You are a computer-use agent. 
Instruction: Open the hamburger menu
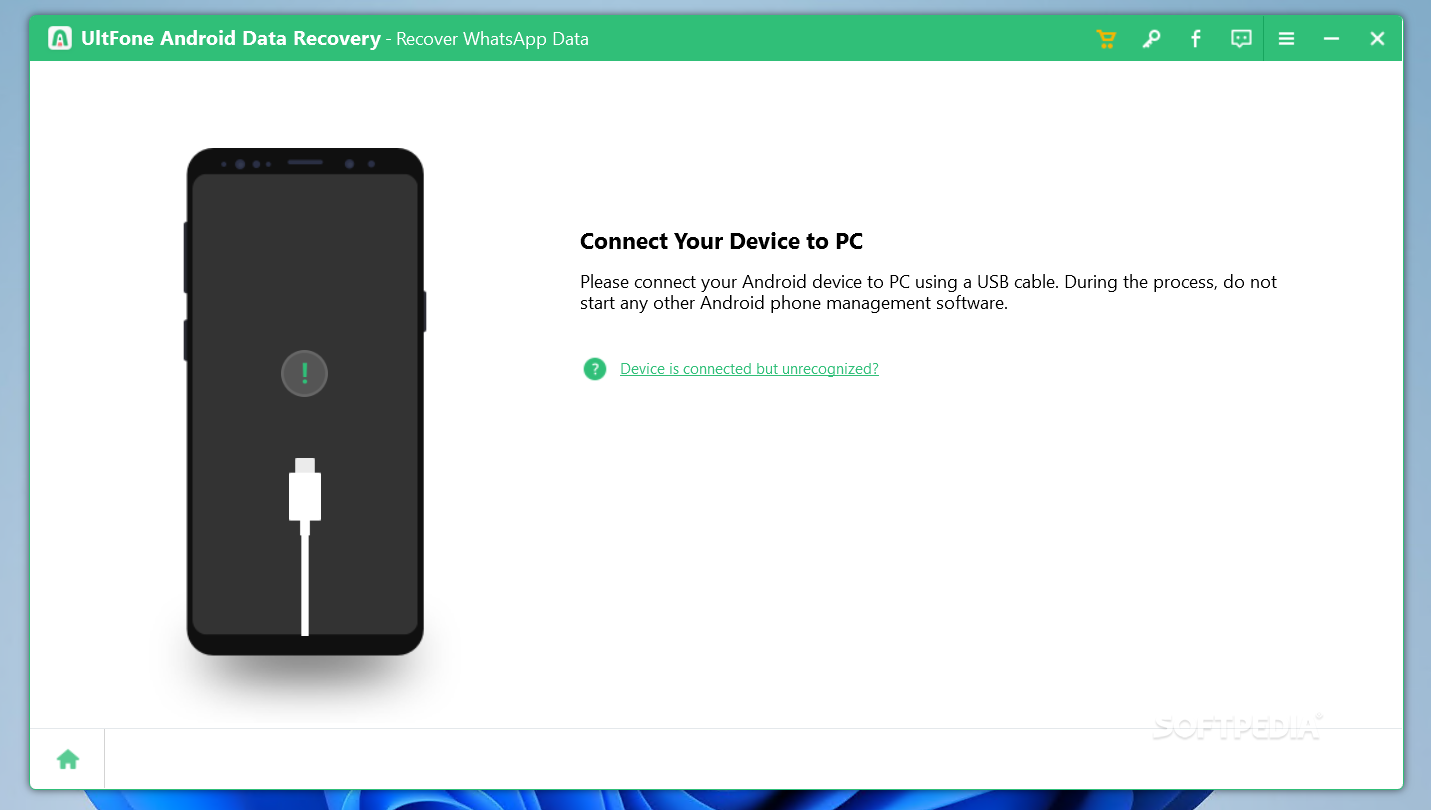(1287, 39)
